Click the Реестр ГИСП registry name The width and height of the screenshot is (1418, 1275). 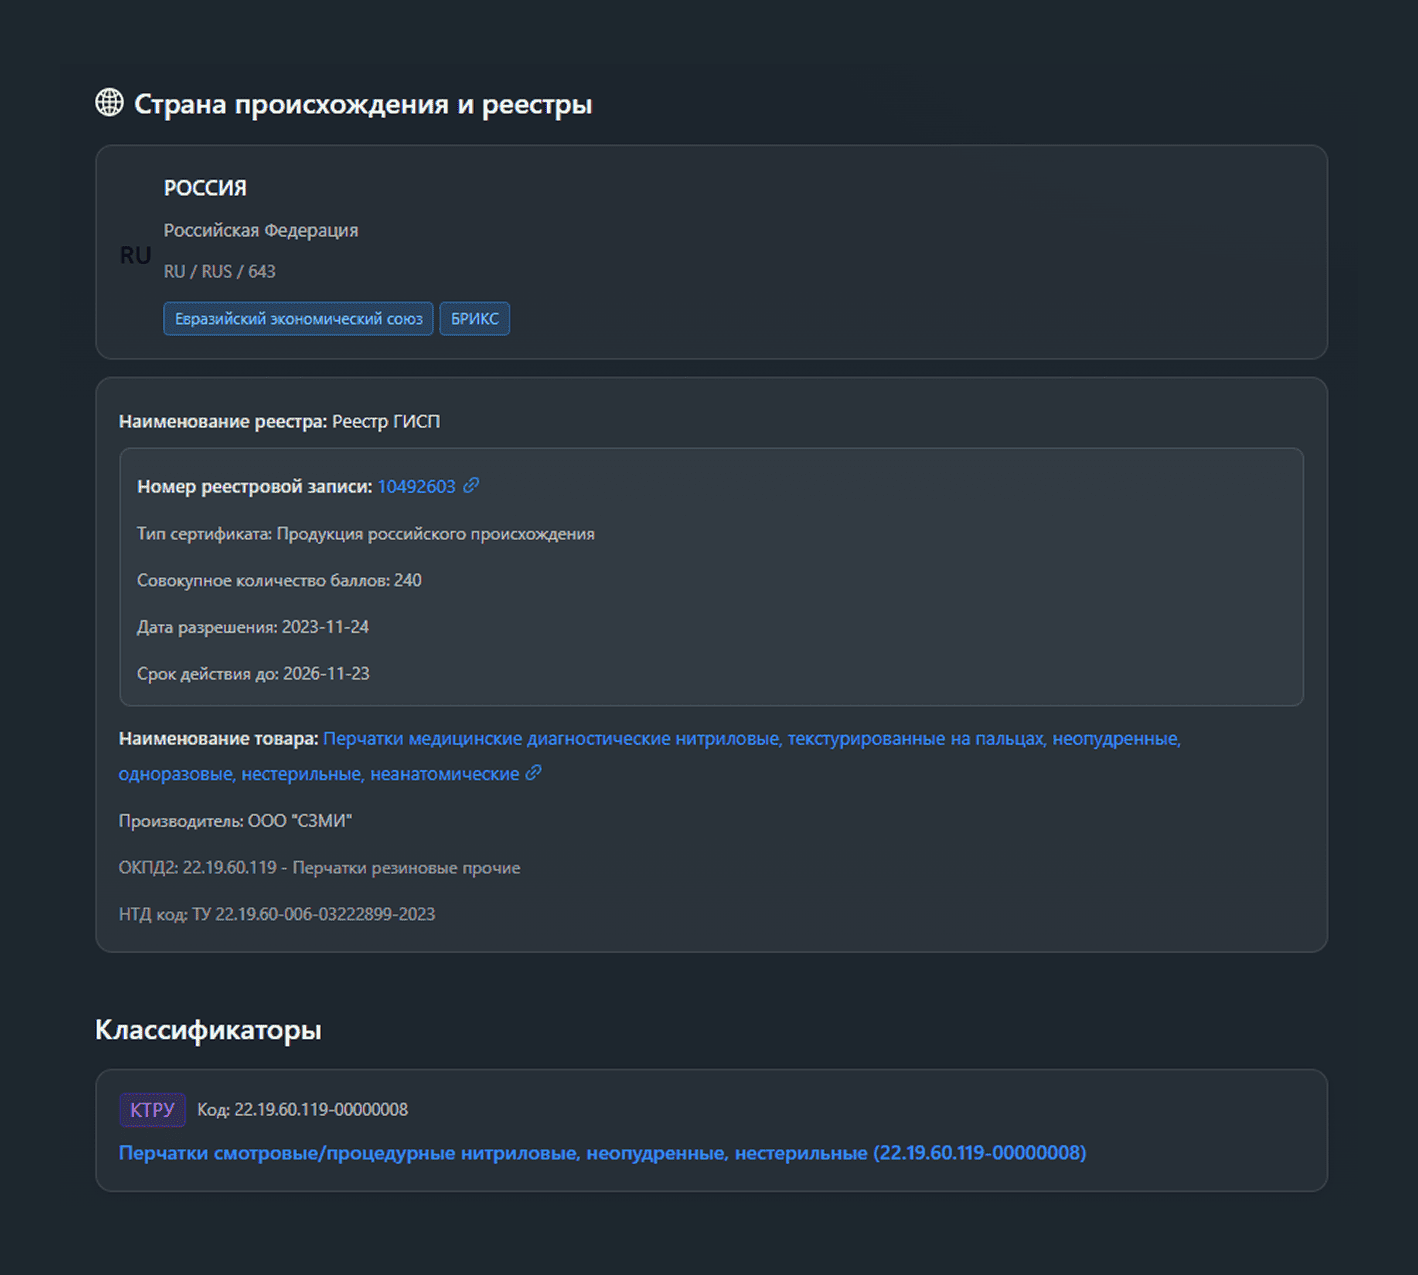pyautogui.click(x=386, y=422)
